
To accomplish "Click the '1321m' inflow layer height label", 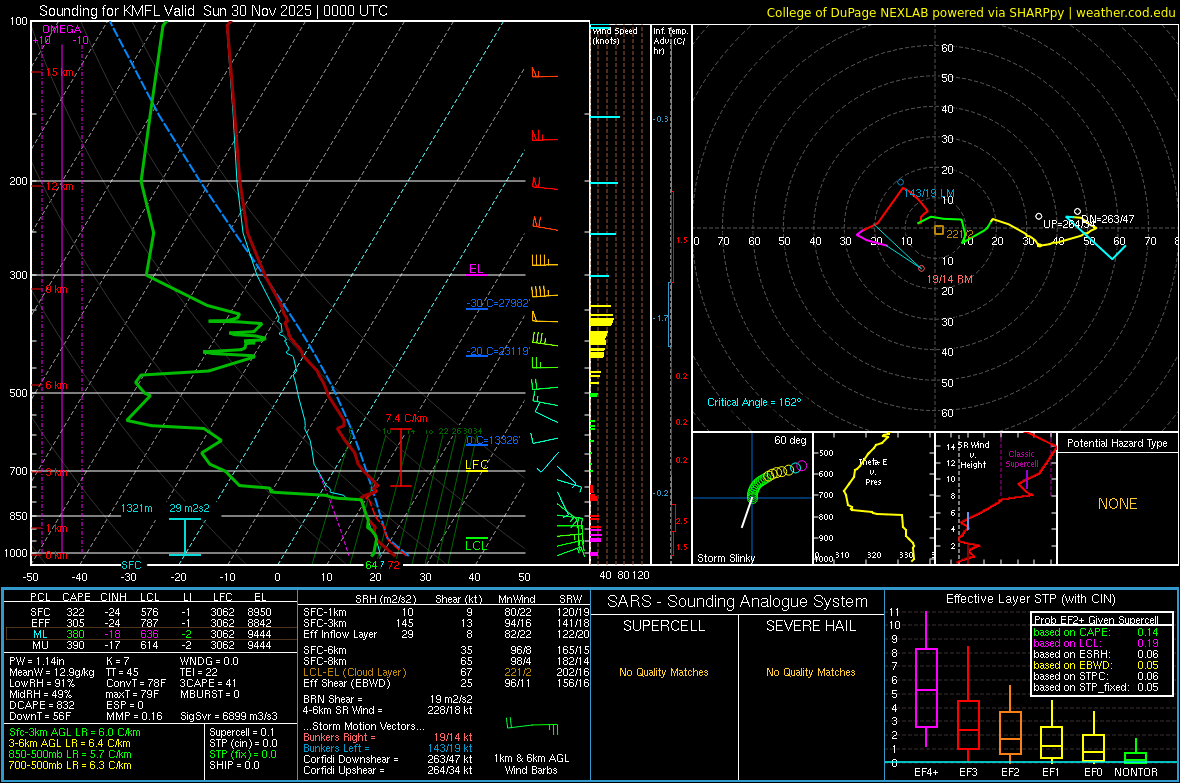I will (x=136, y=508).
